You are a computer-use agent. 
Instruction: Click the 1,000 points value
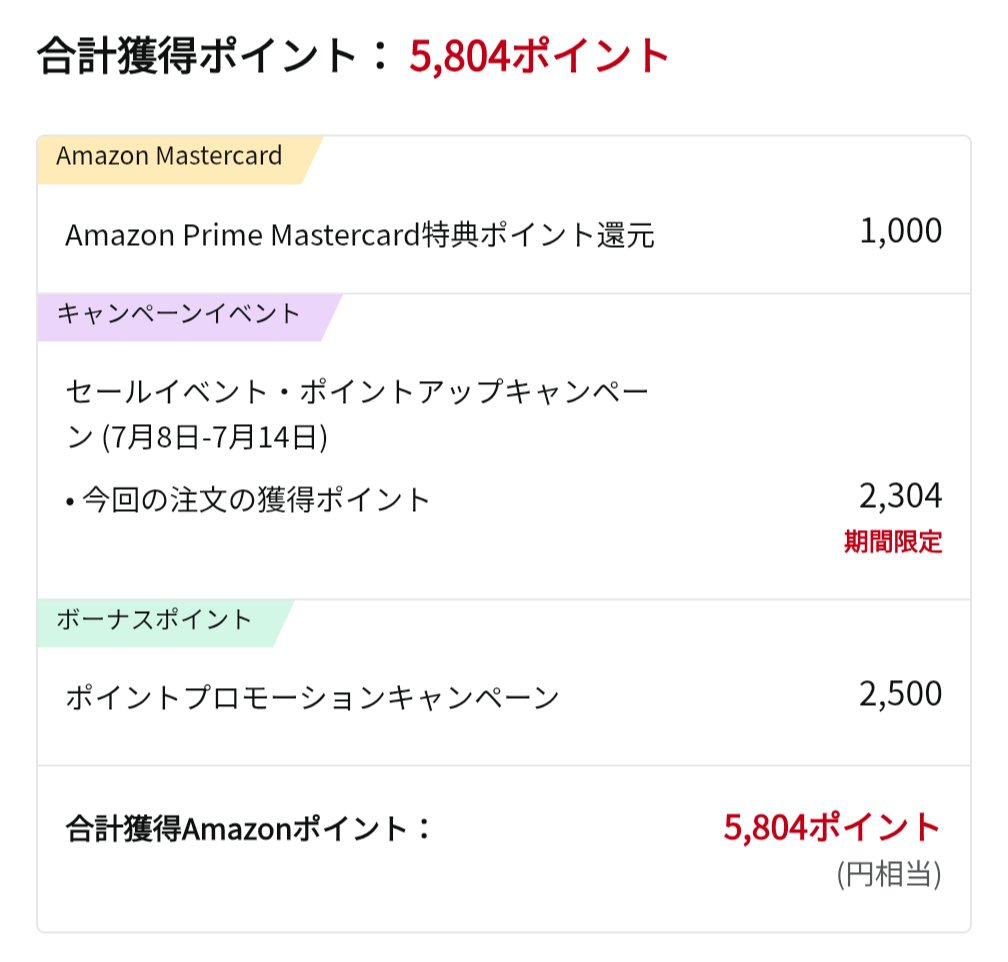tap(901, 230)
